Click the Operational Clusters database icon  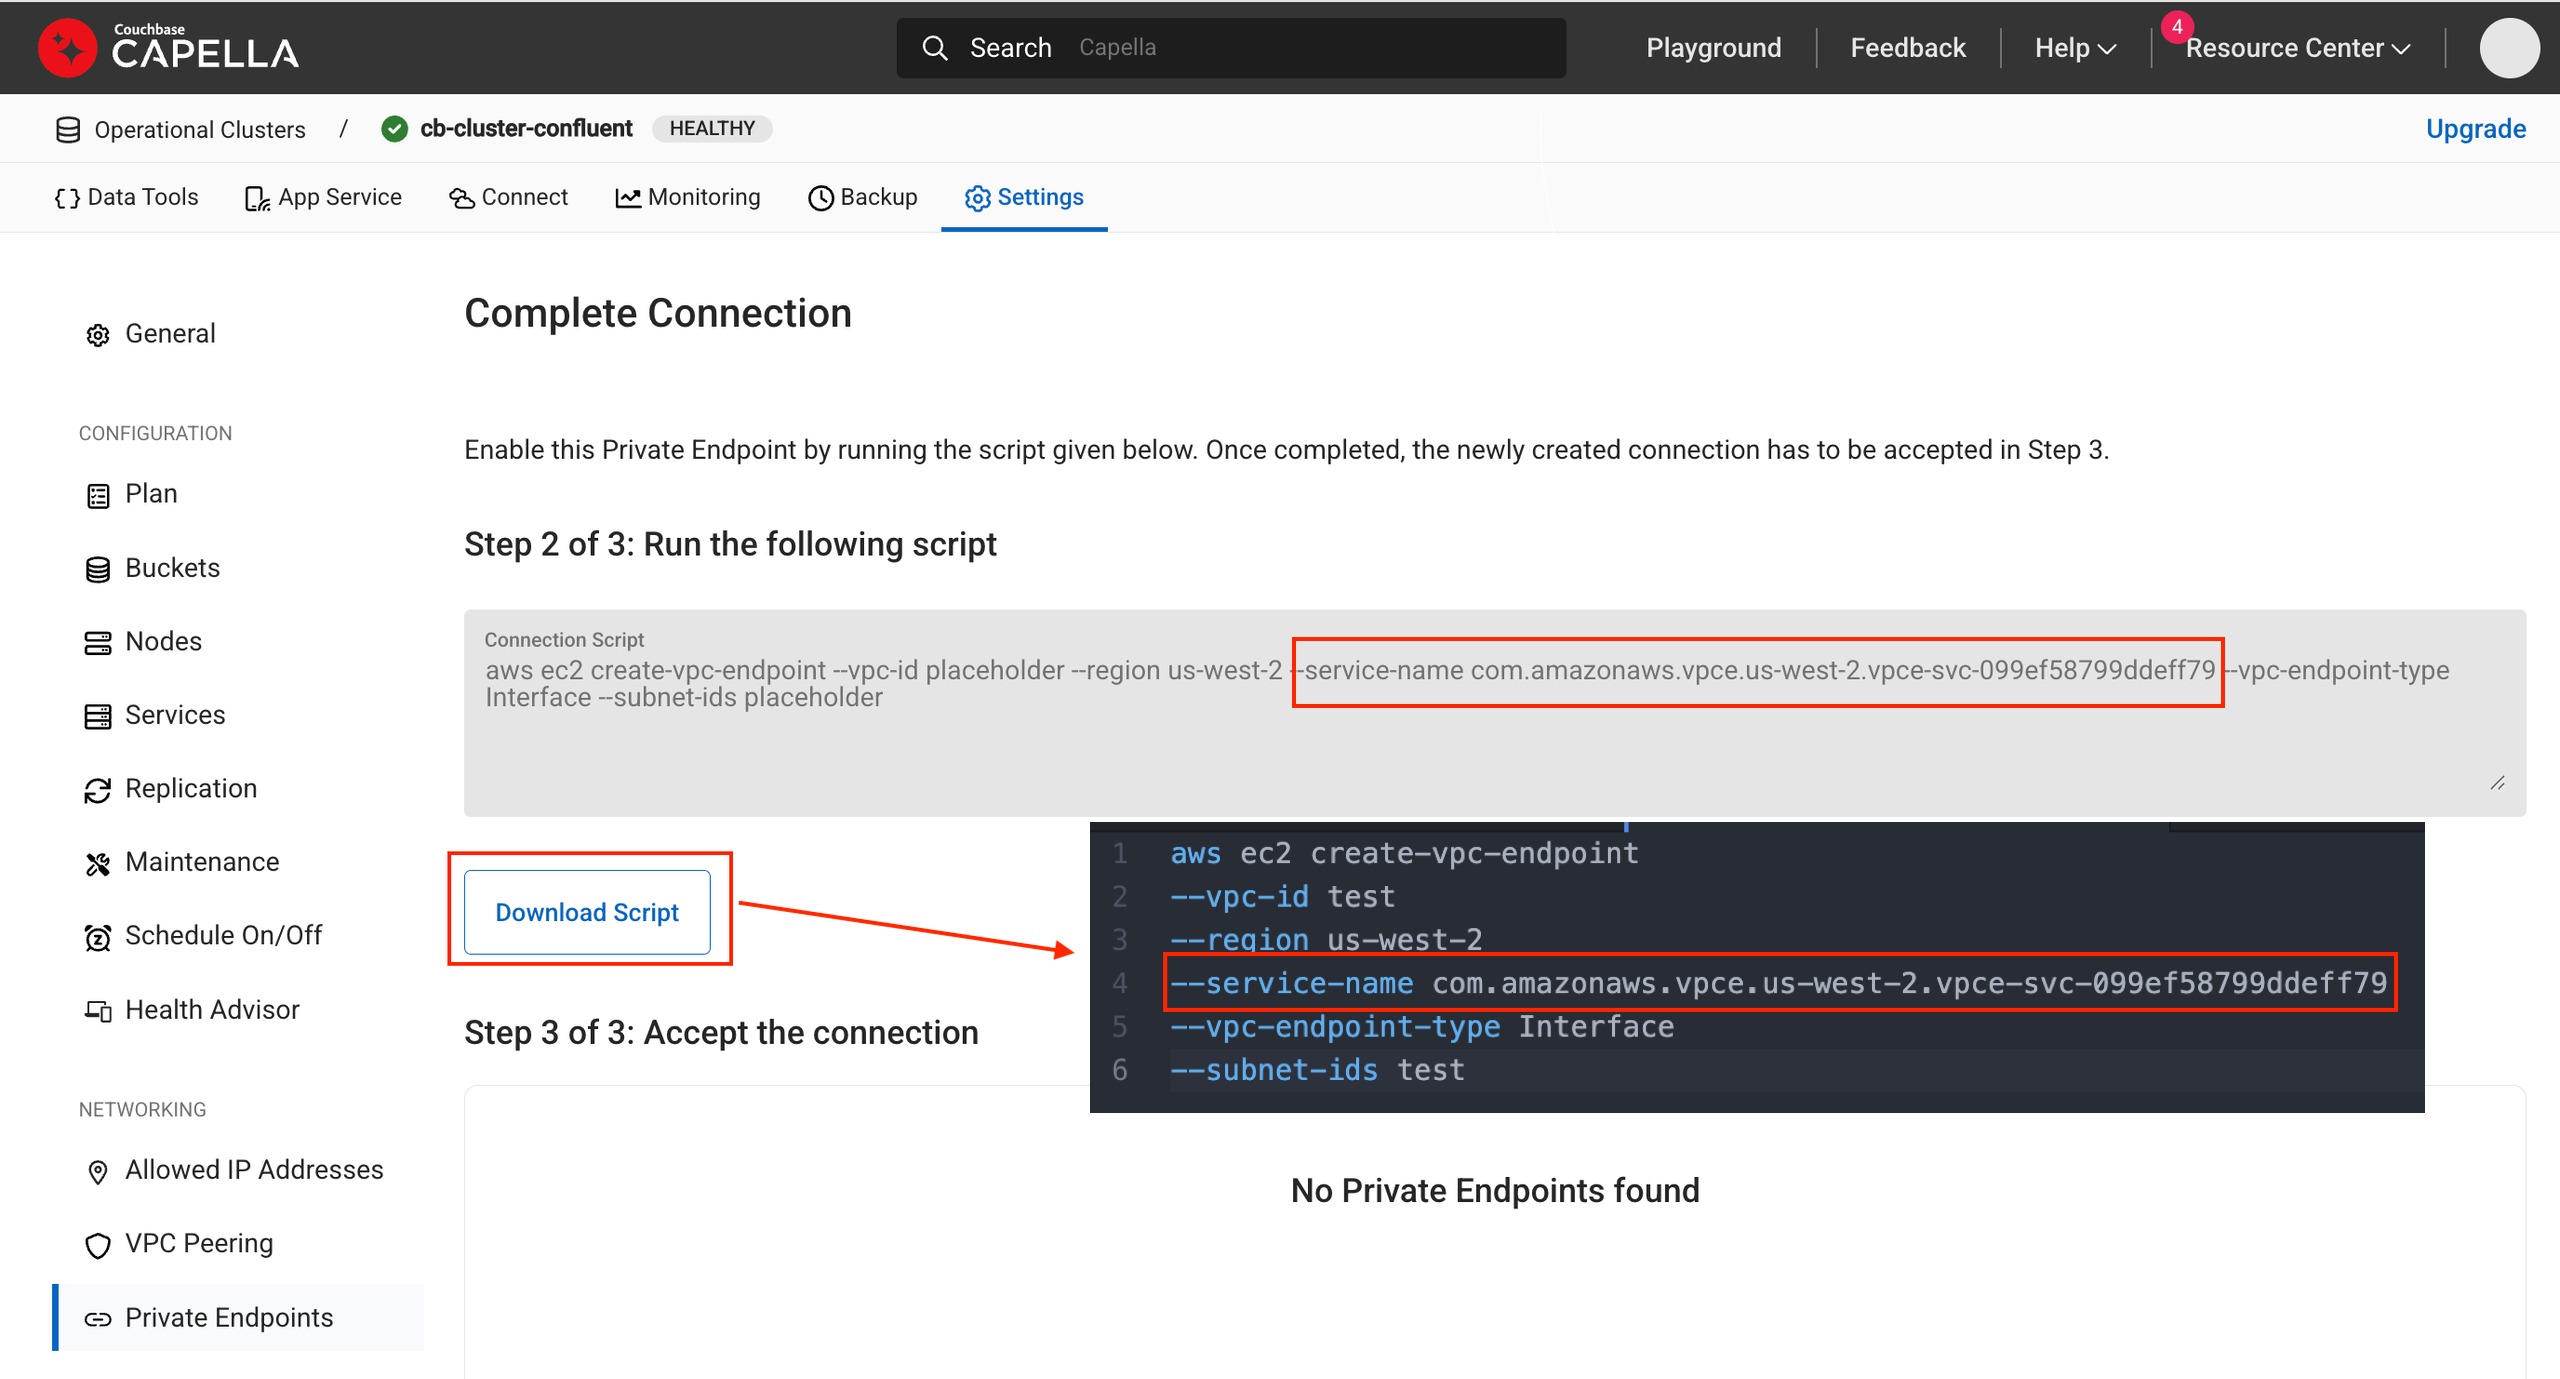tap(68, 129)
